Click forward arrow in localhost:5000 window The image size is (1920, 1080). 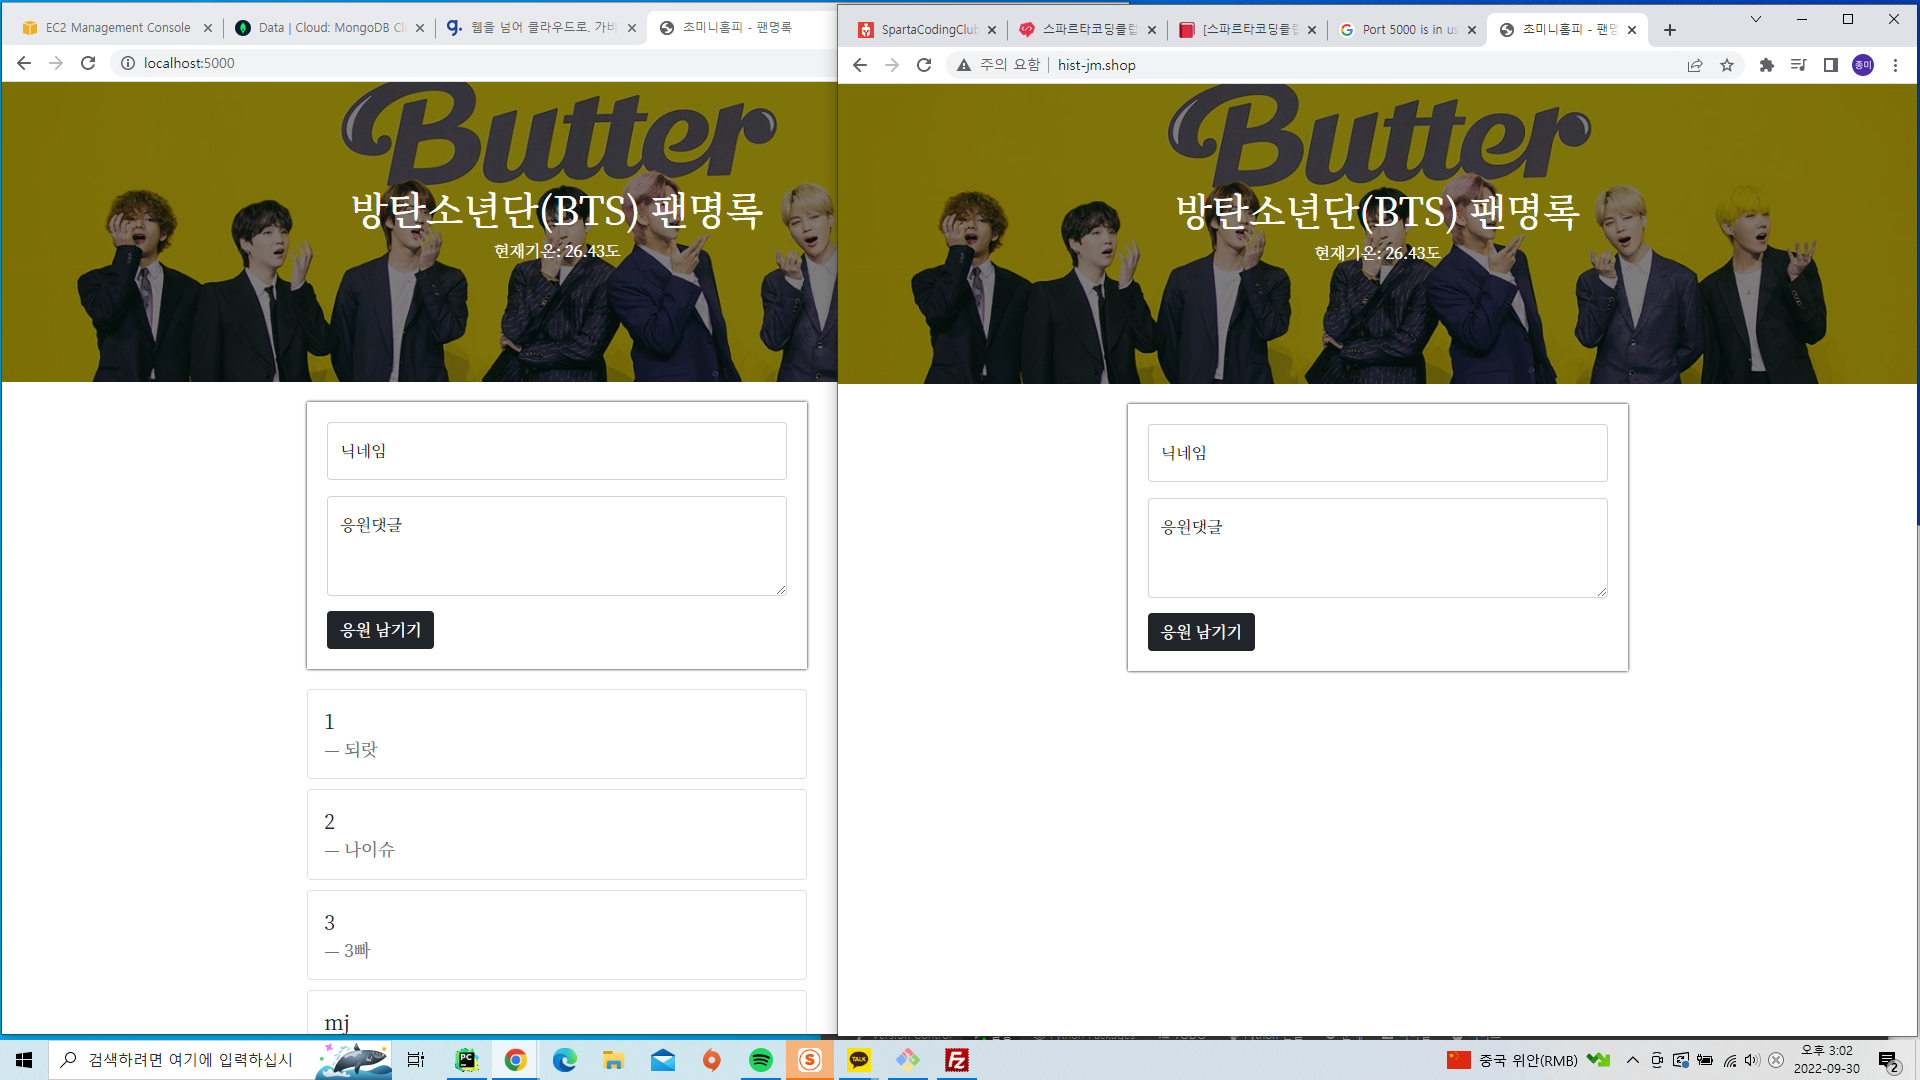pos(56,63)
